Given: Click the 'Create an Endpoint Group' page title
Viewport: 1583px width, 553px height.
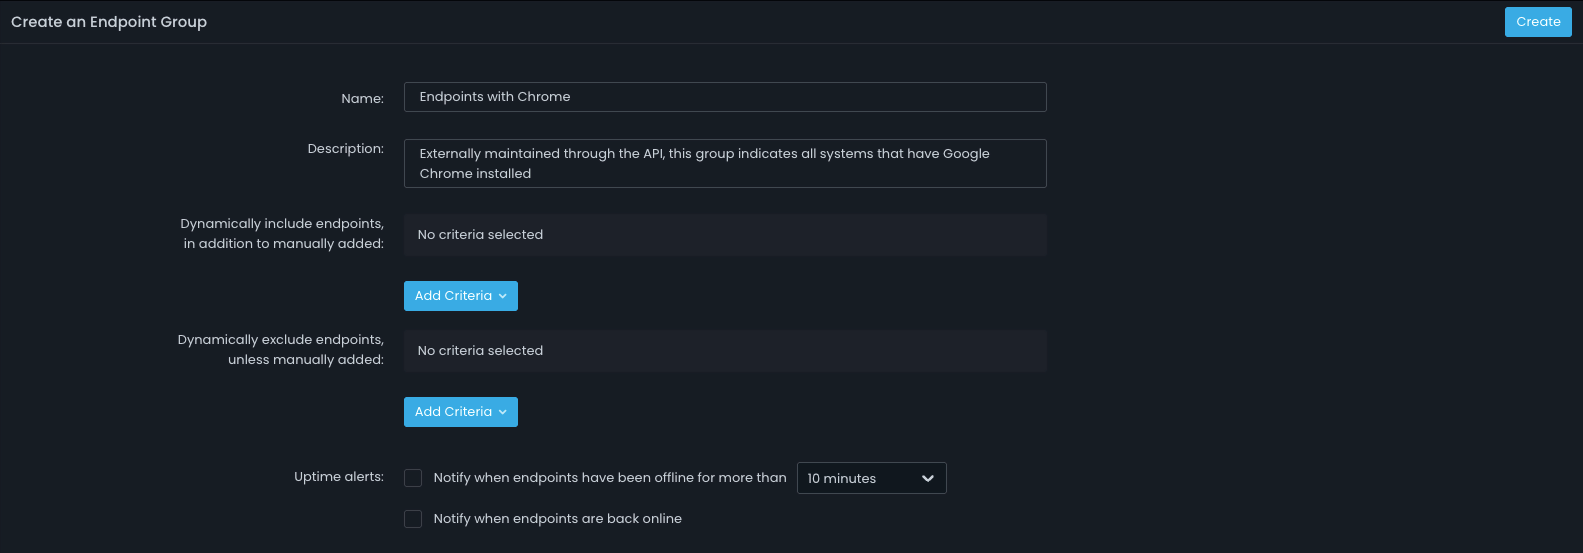Looking at the screenshot, I should (x=109, y=22).
